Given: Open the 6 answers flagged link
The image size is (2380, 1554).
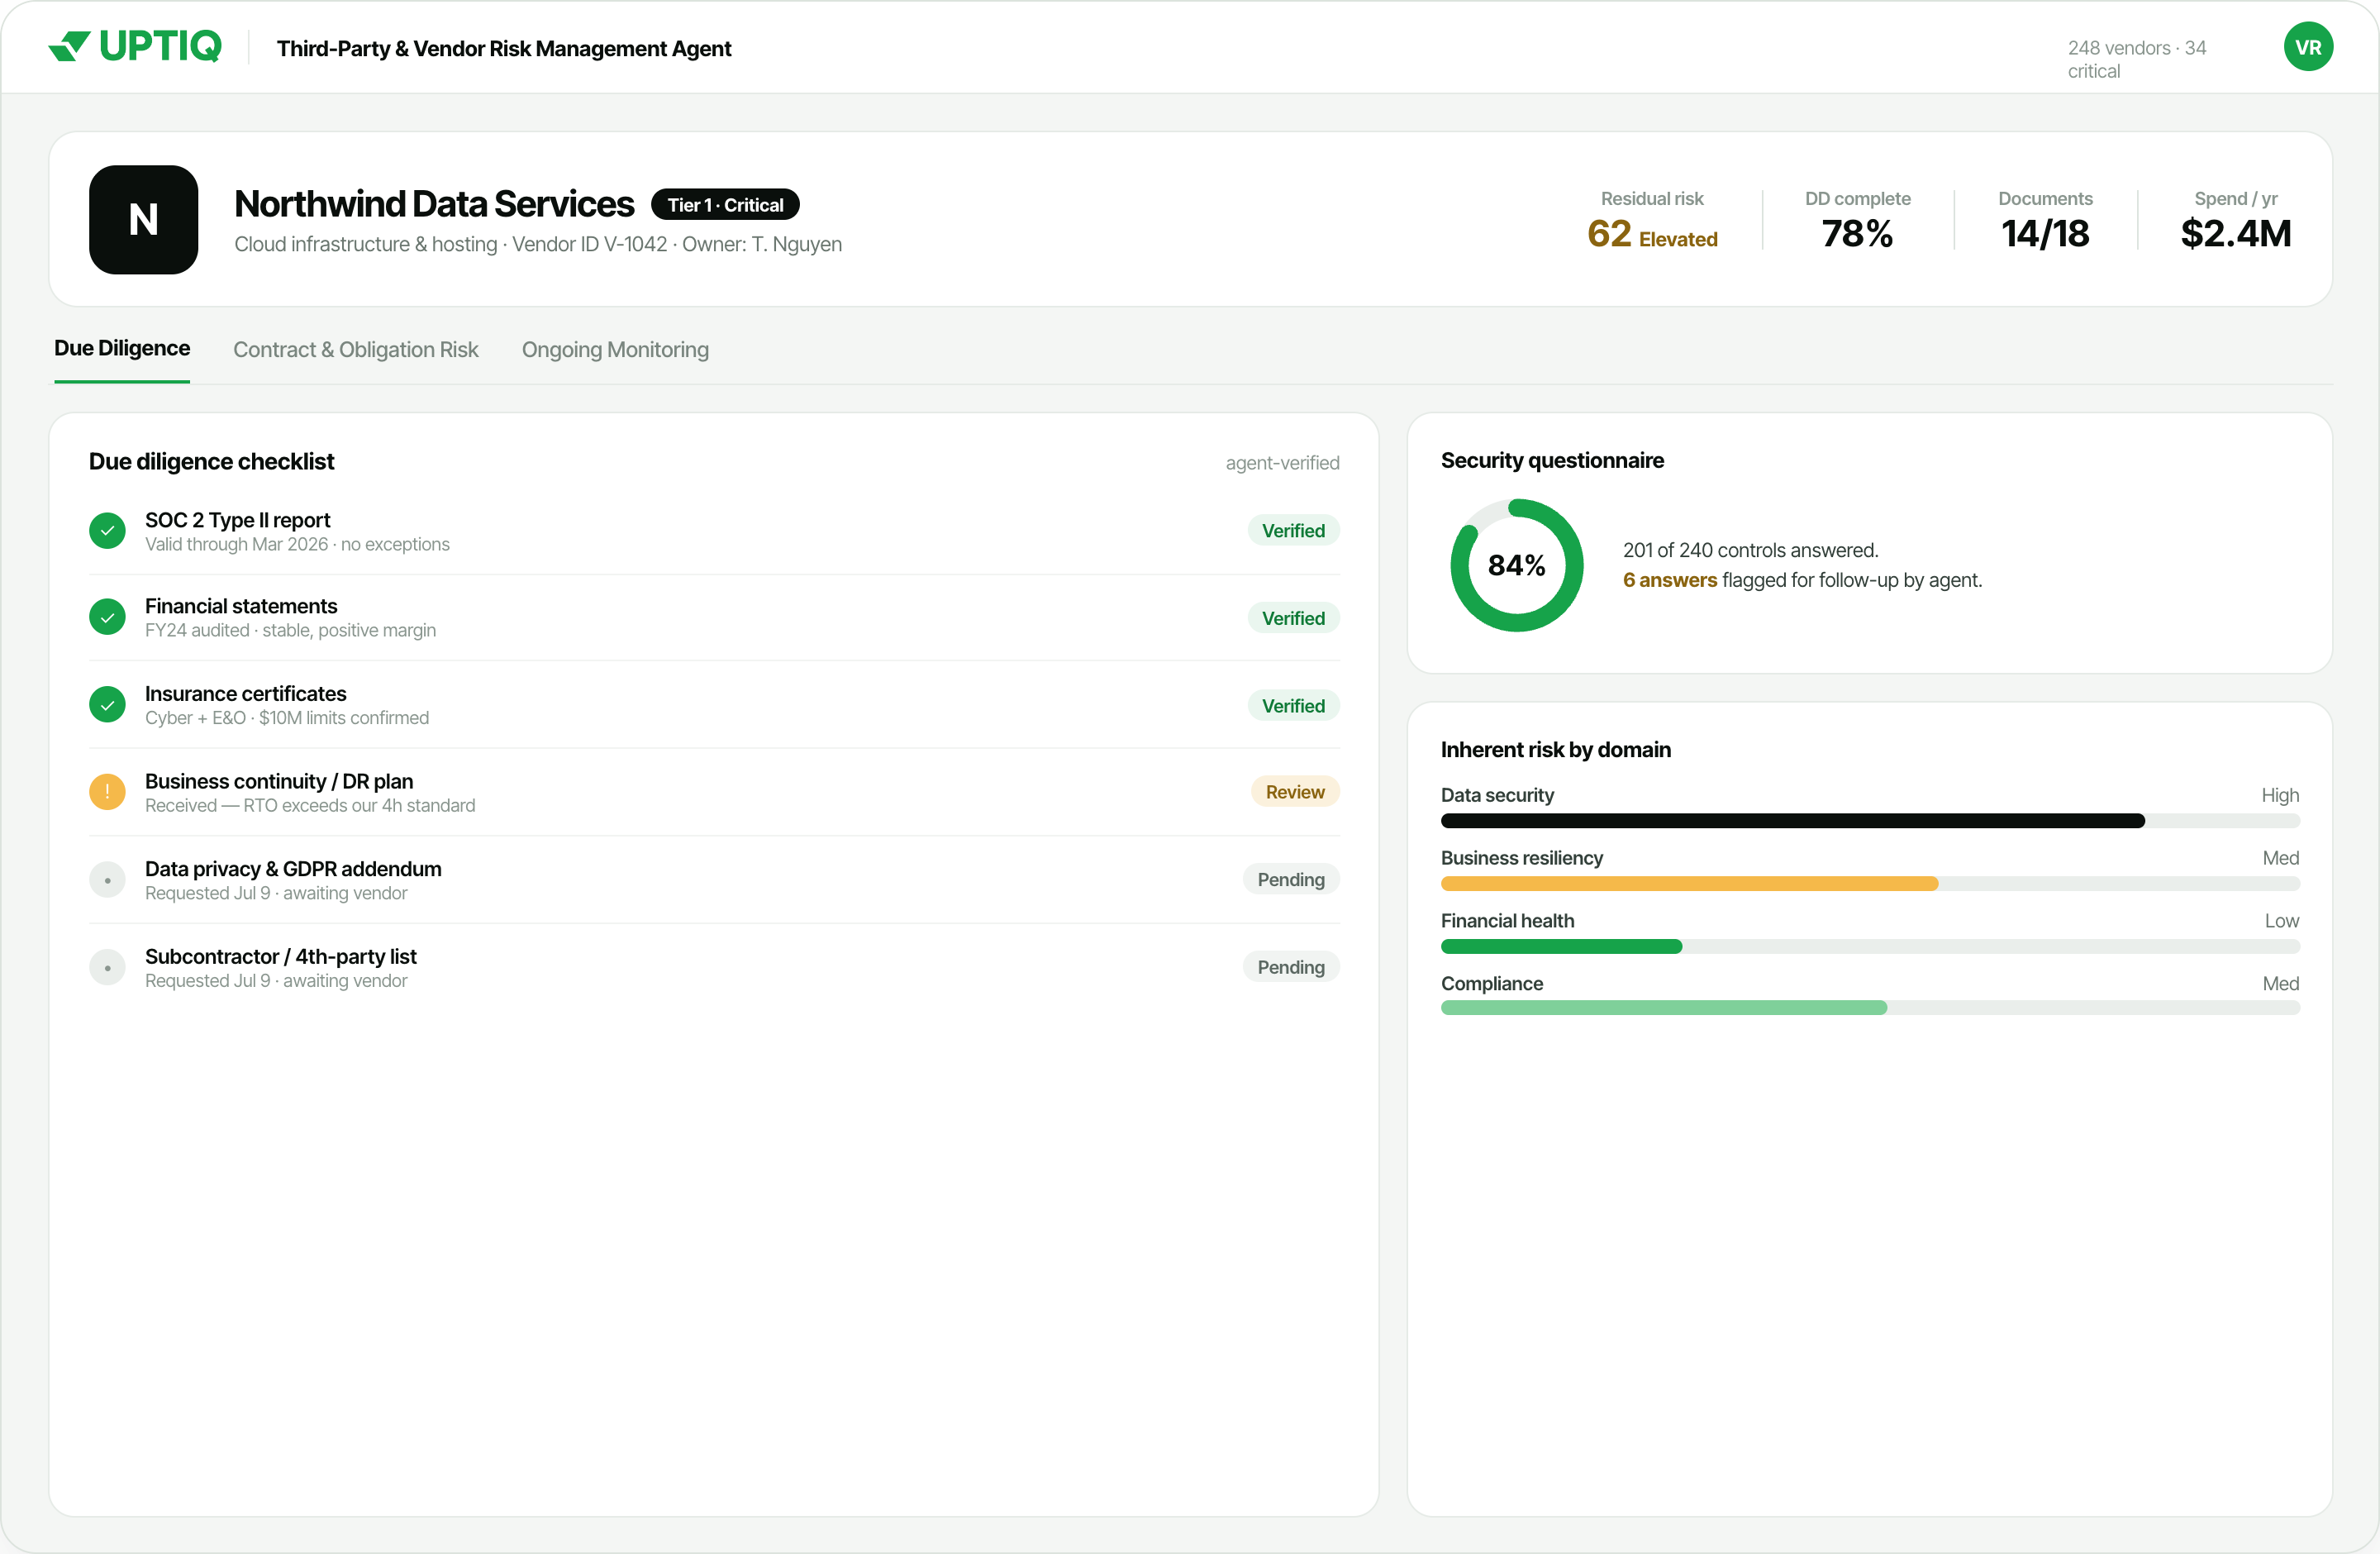Looking at the screenshot, I should [x=1669, y=580].
